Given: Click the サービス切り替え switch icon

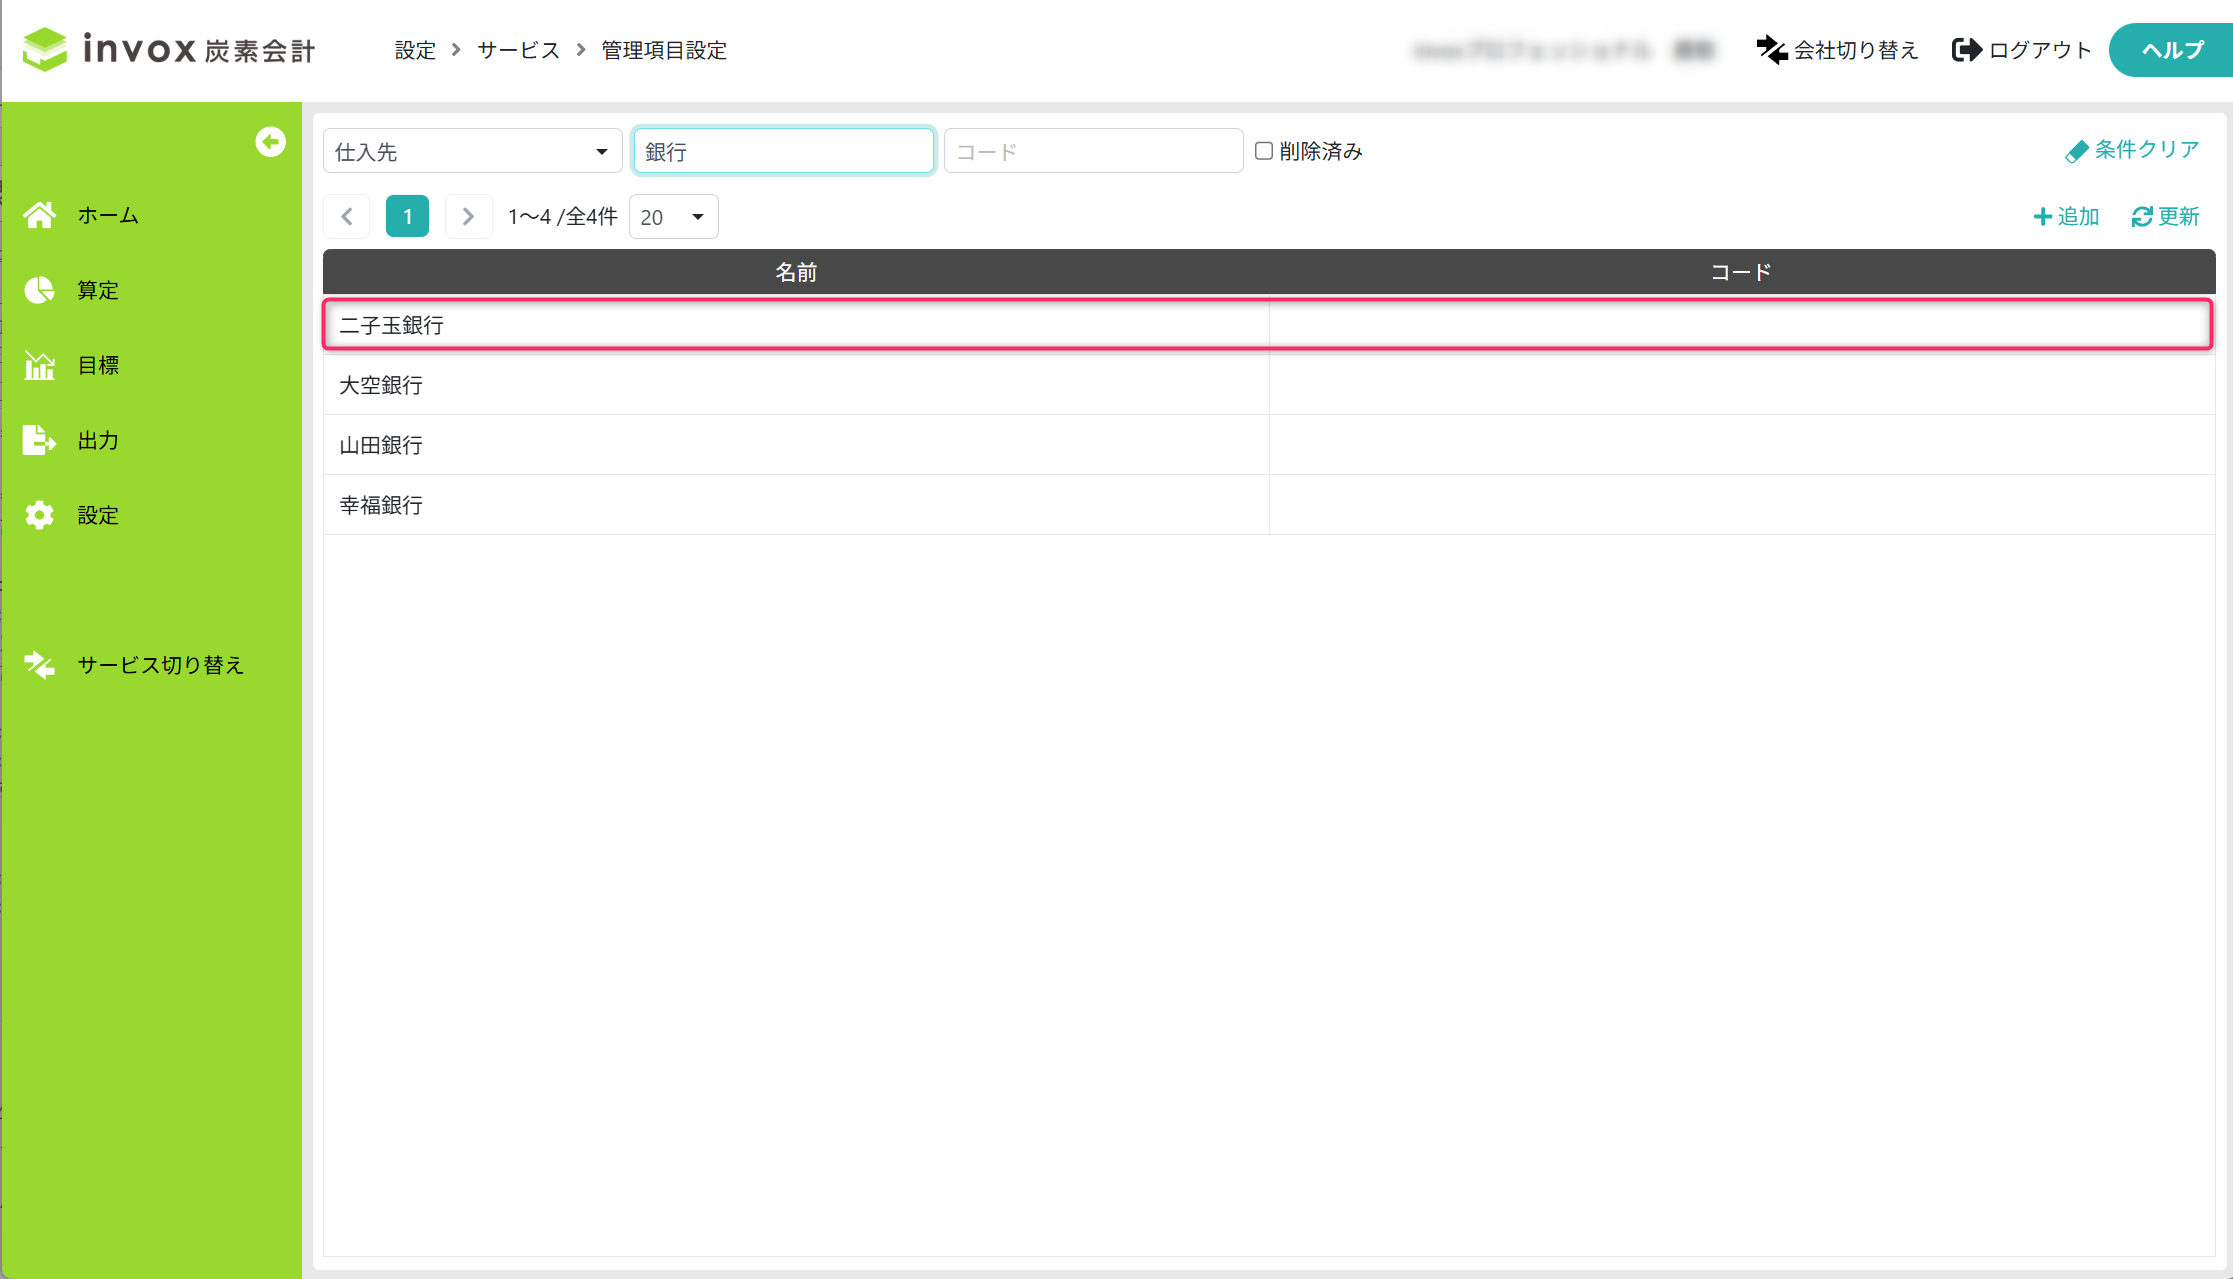Looking at the screenshot, I should click(40, 665).
